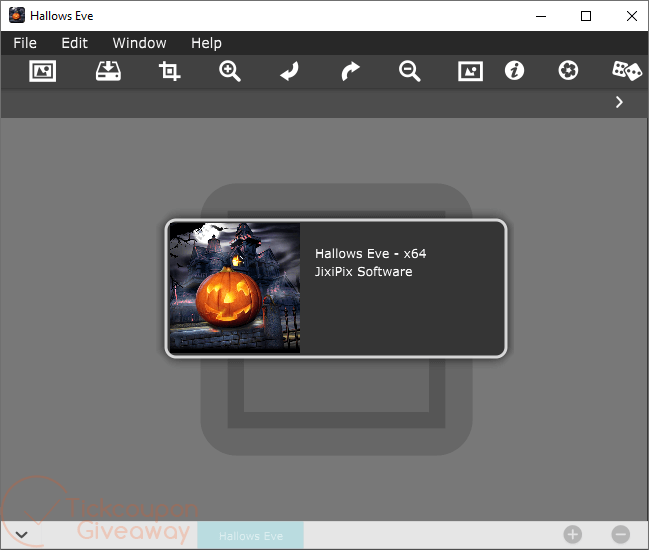649x550 pixels.
Task: Select the Crop tool
Action: (169, 71)
